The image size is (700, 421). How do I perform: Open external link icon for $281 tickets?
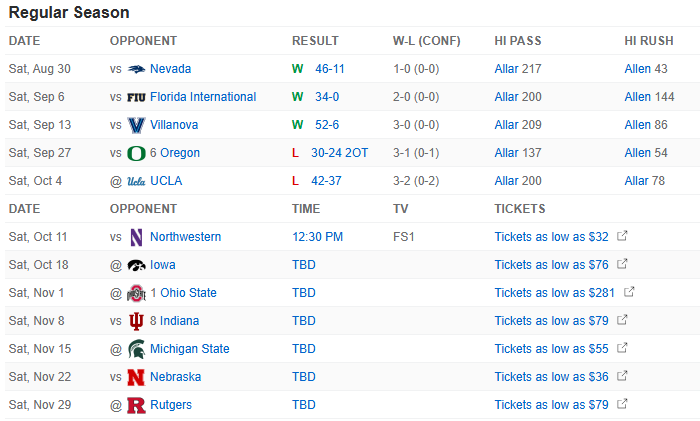(x=629, y=293)
